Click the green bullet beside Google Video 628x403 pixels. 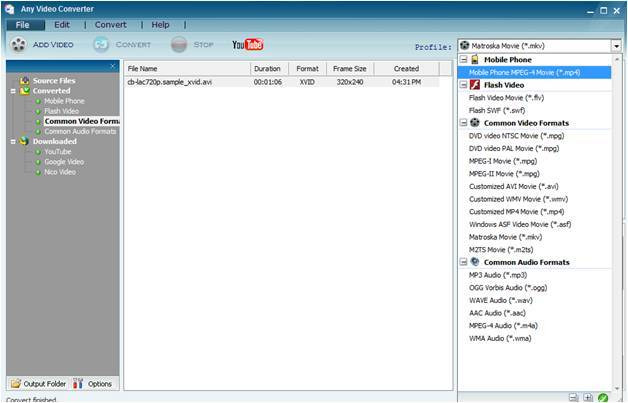(x=38, y=162)
